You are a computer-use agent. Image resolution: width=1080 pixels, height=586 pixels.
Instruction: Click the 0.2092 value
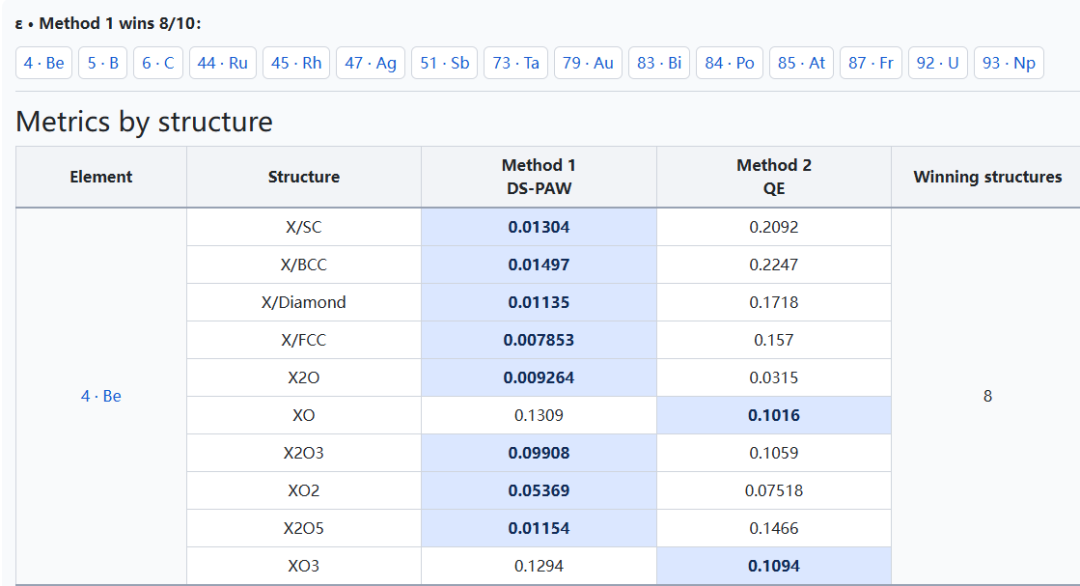(x=773, y=227)
